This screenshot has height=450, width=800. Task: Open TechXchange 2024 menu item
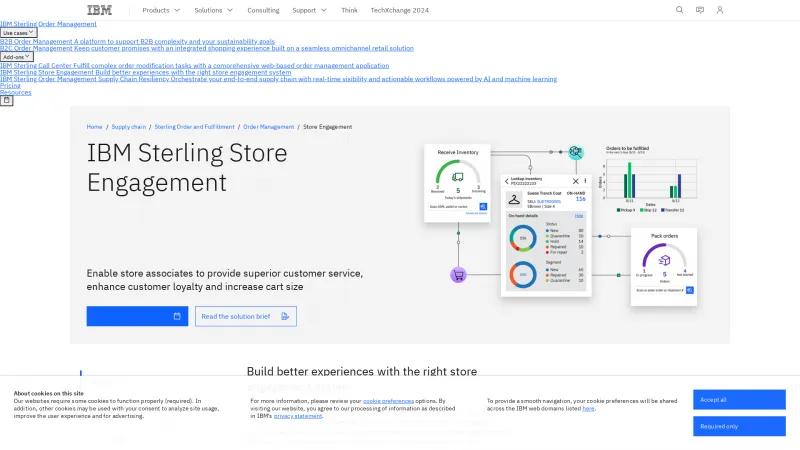(399, 10)
